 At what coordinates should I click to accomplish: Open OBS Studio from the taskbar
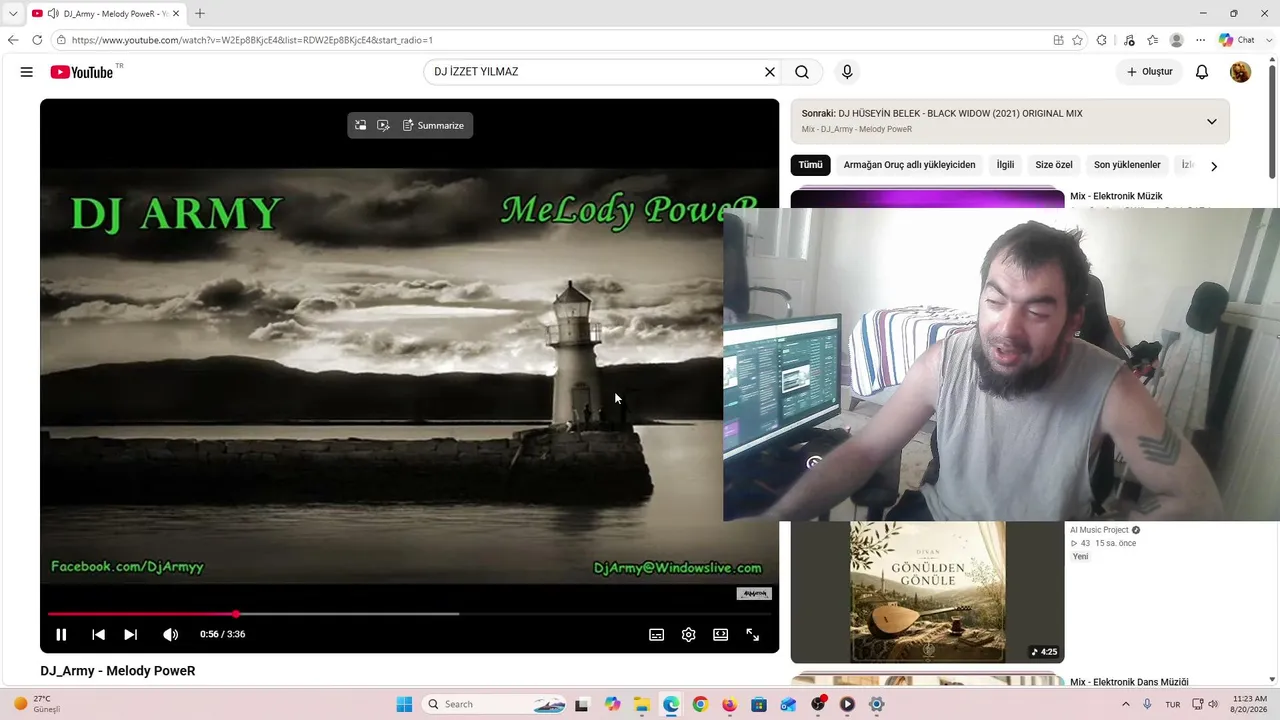pyautogui.click(x=818, y=704)
